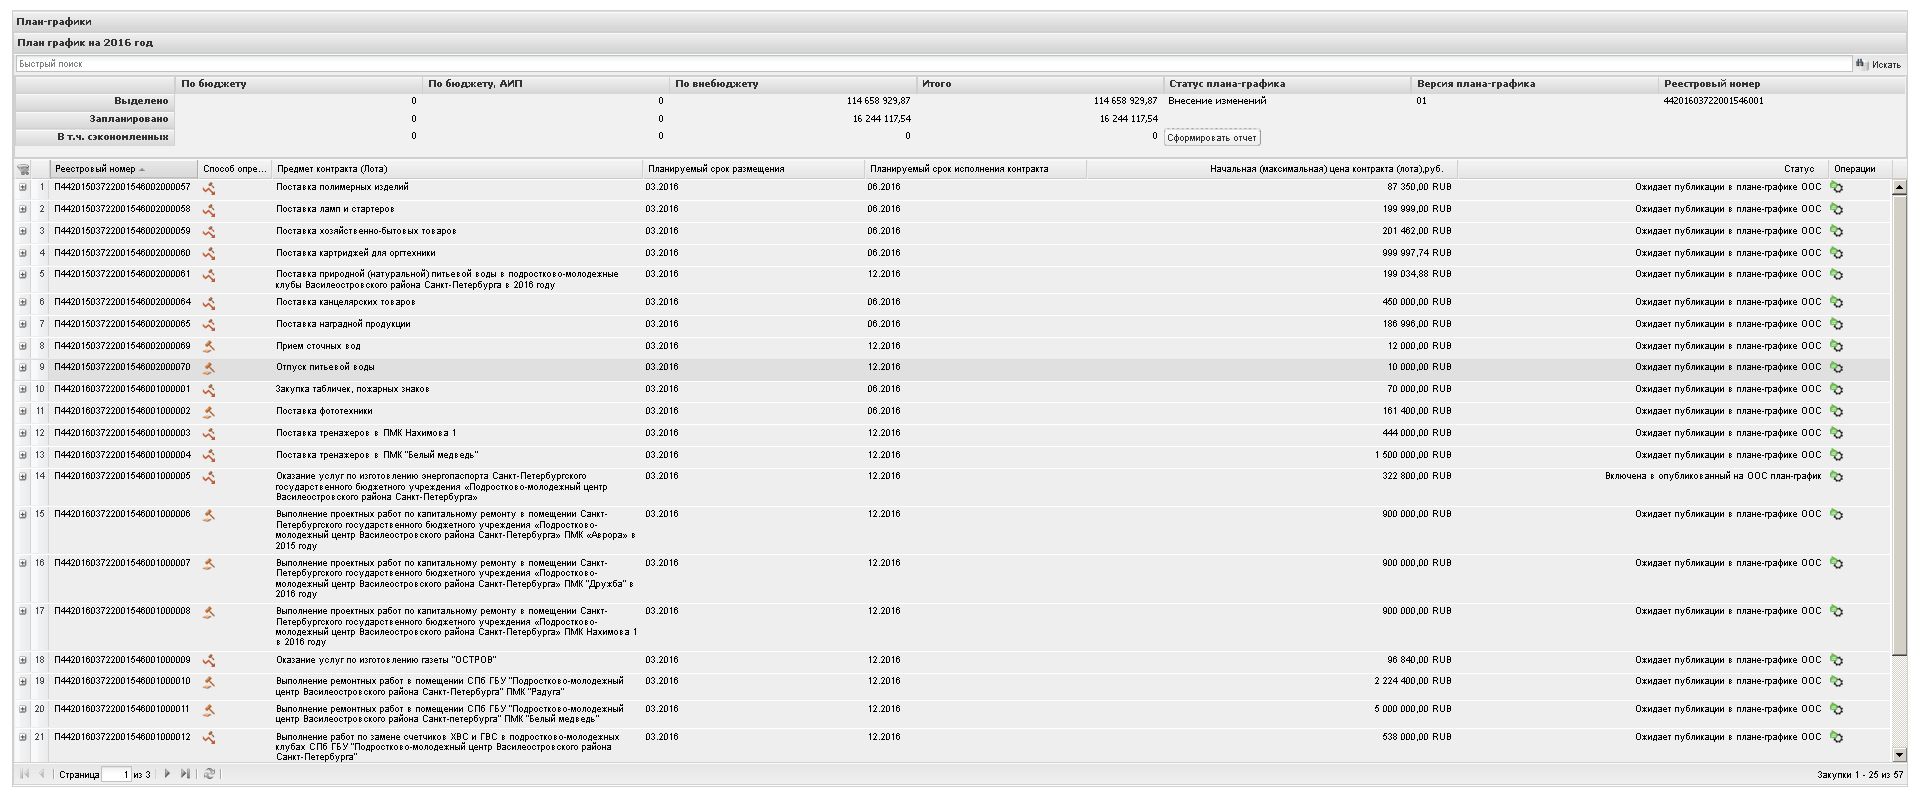
Task: Click the Способ опре... column header
Action: 235,169
